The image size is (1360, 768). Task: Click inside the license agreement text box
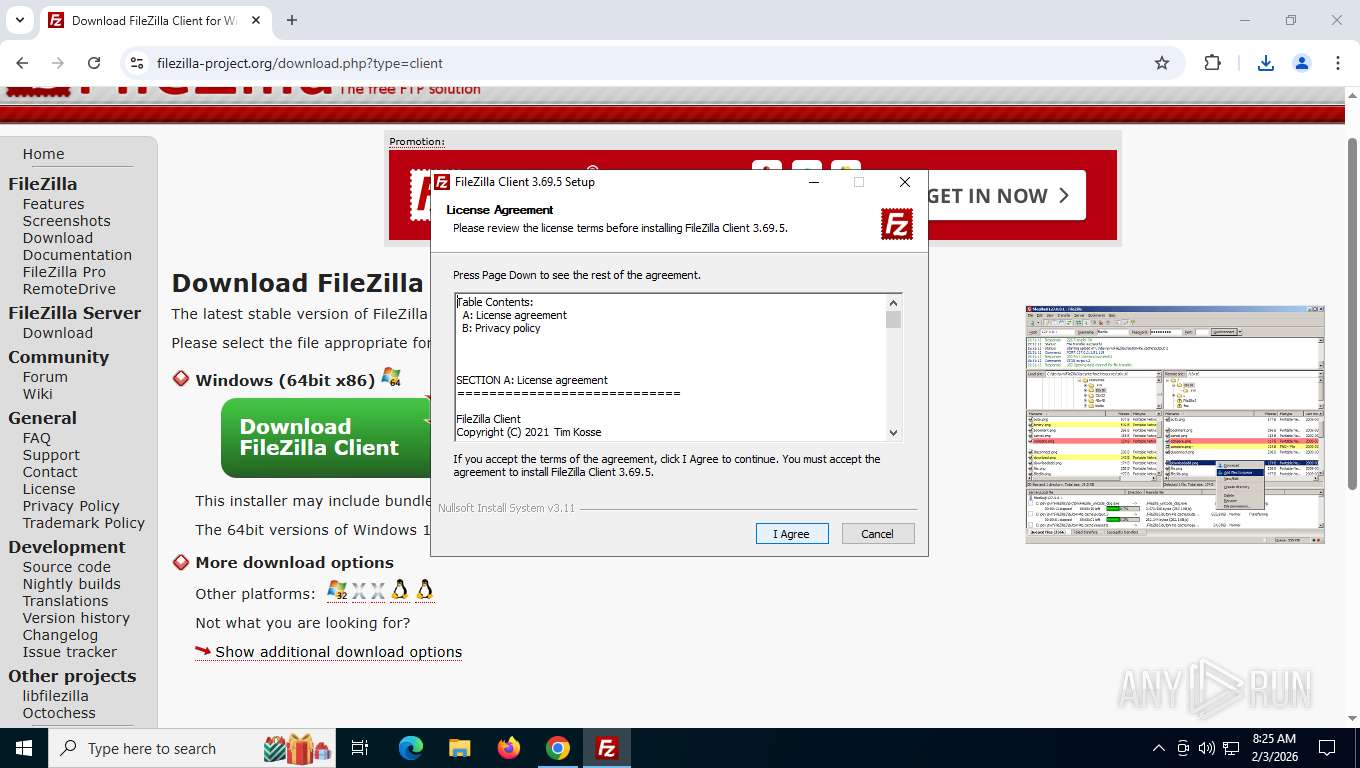coord(670,367)
